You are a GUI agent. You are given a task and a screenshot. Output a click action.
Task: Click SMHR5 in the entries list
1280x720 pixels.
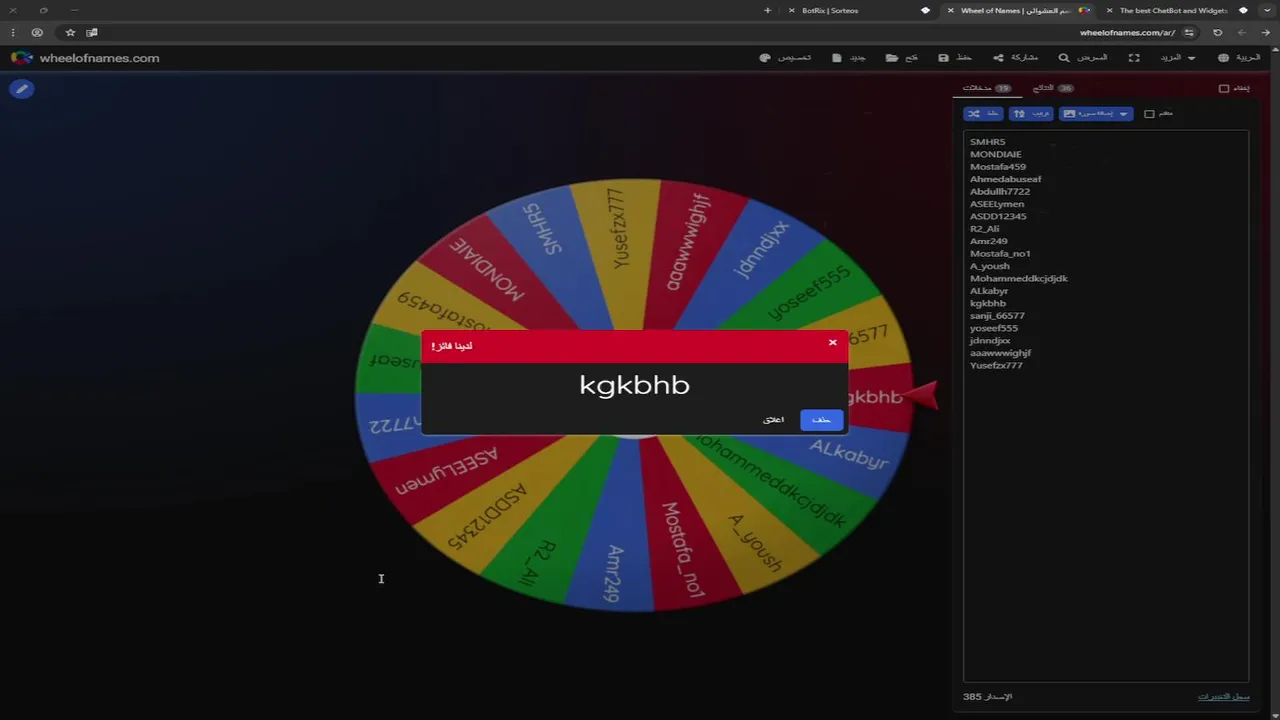tap(988, 142)
